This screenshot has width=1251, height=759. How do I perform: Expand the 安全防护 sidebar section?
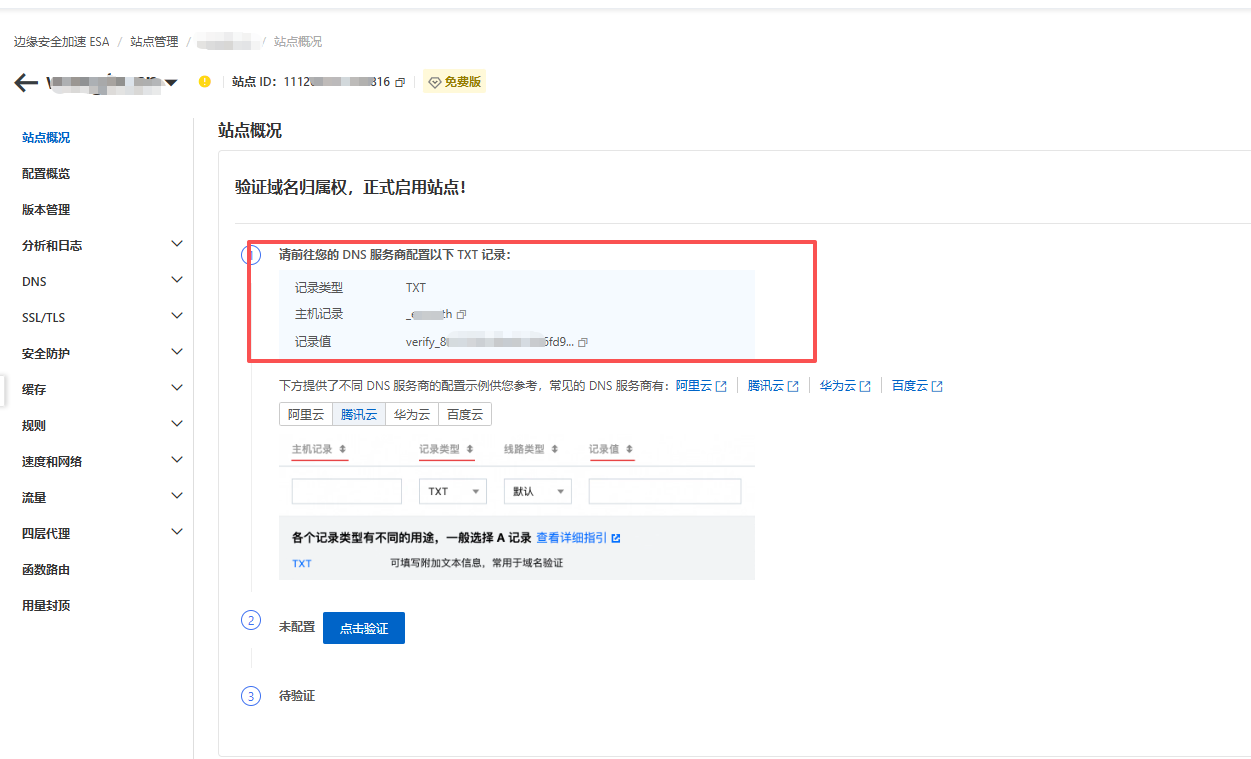point(44,353)
